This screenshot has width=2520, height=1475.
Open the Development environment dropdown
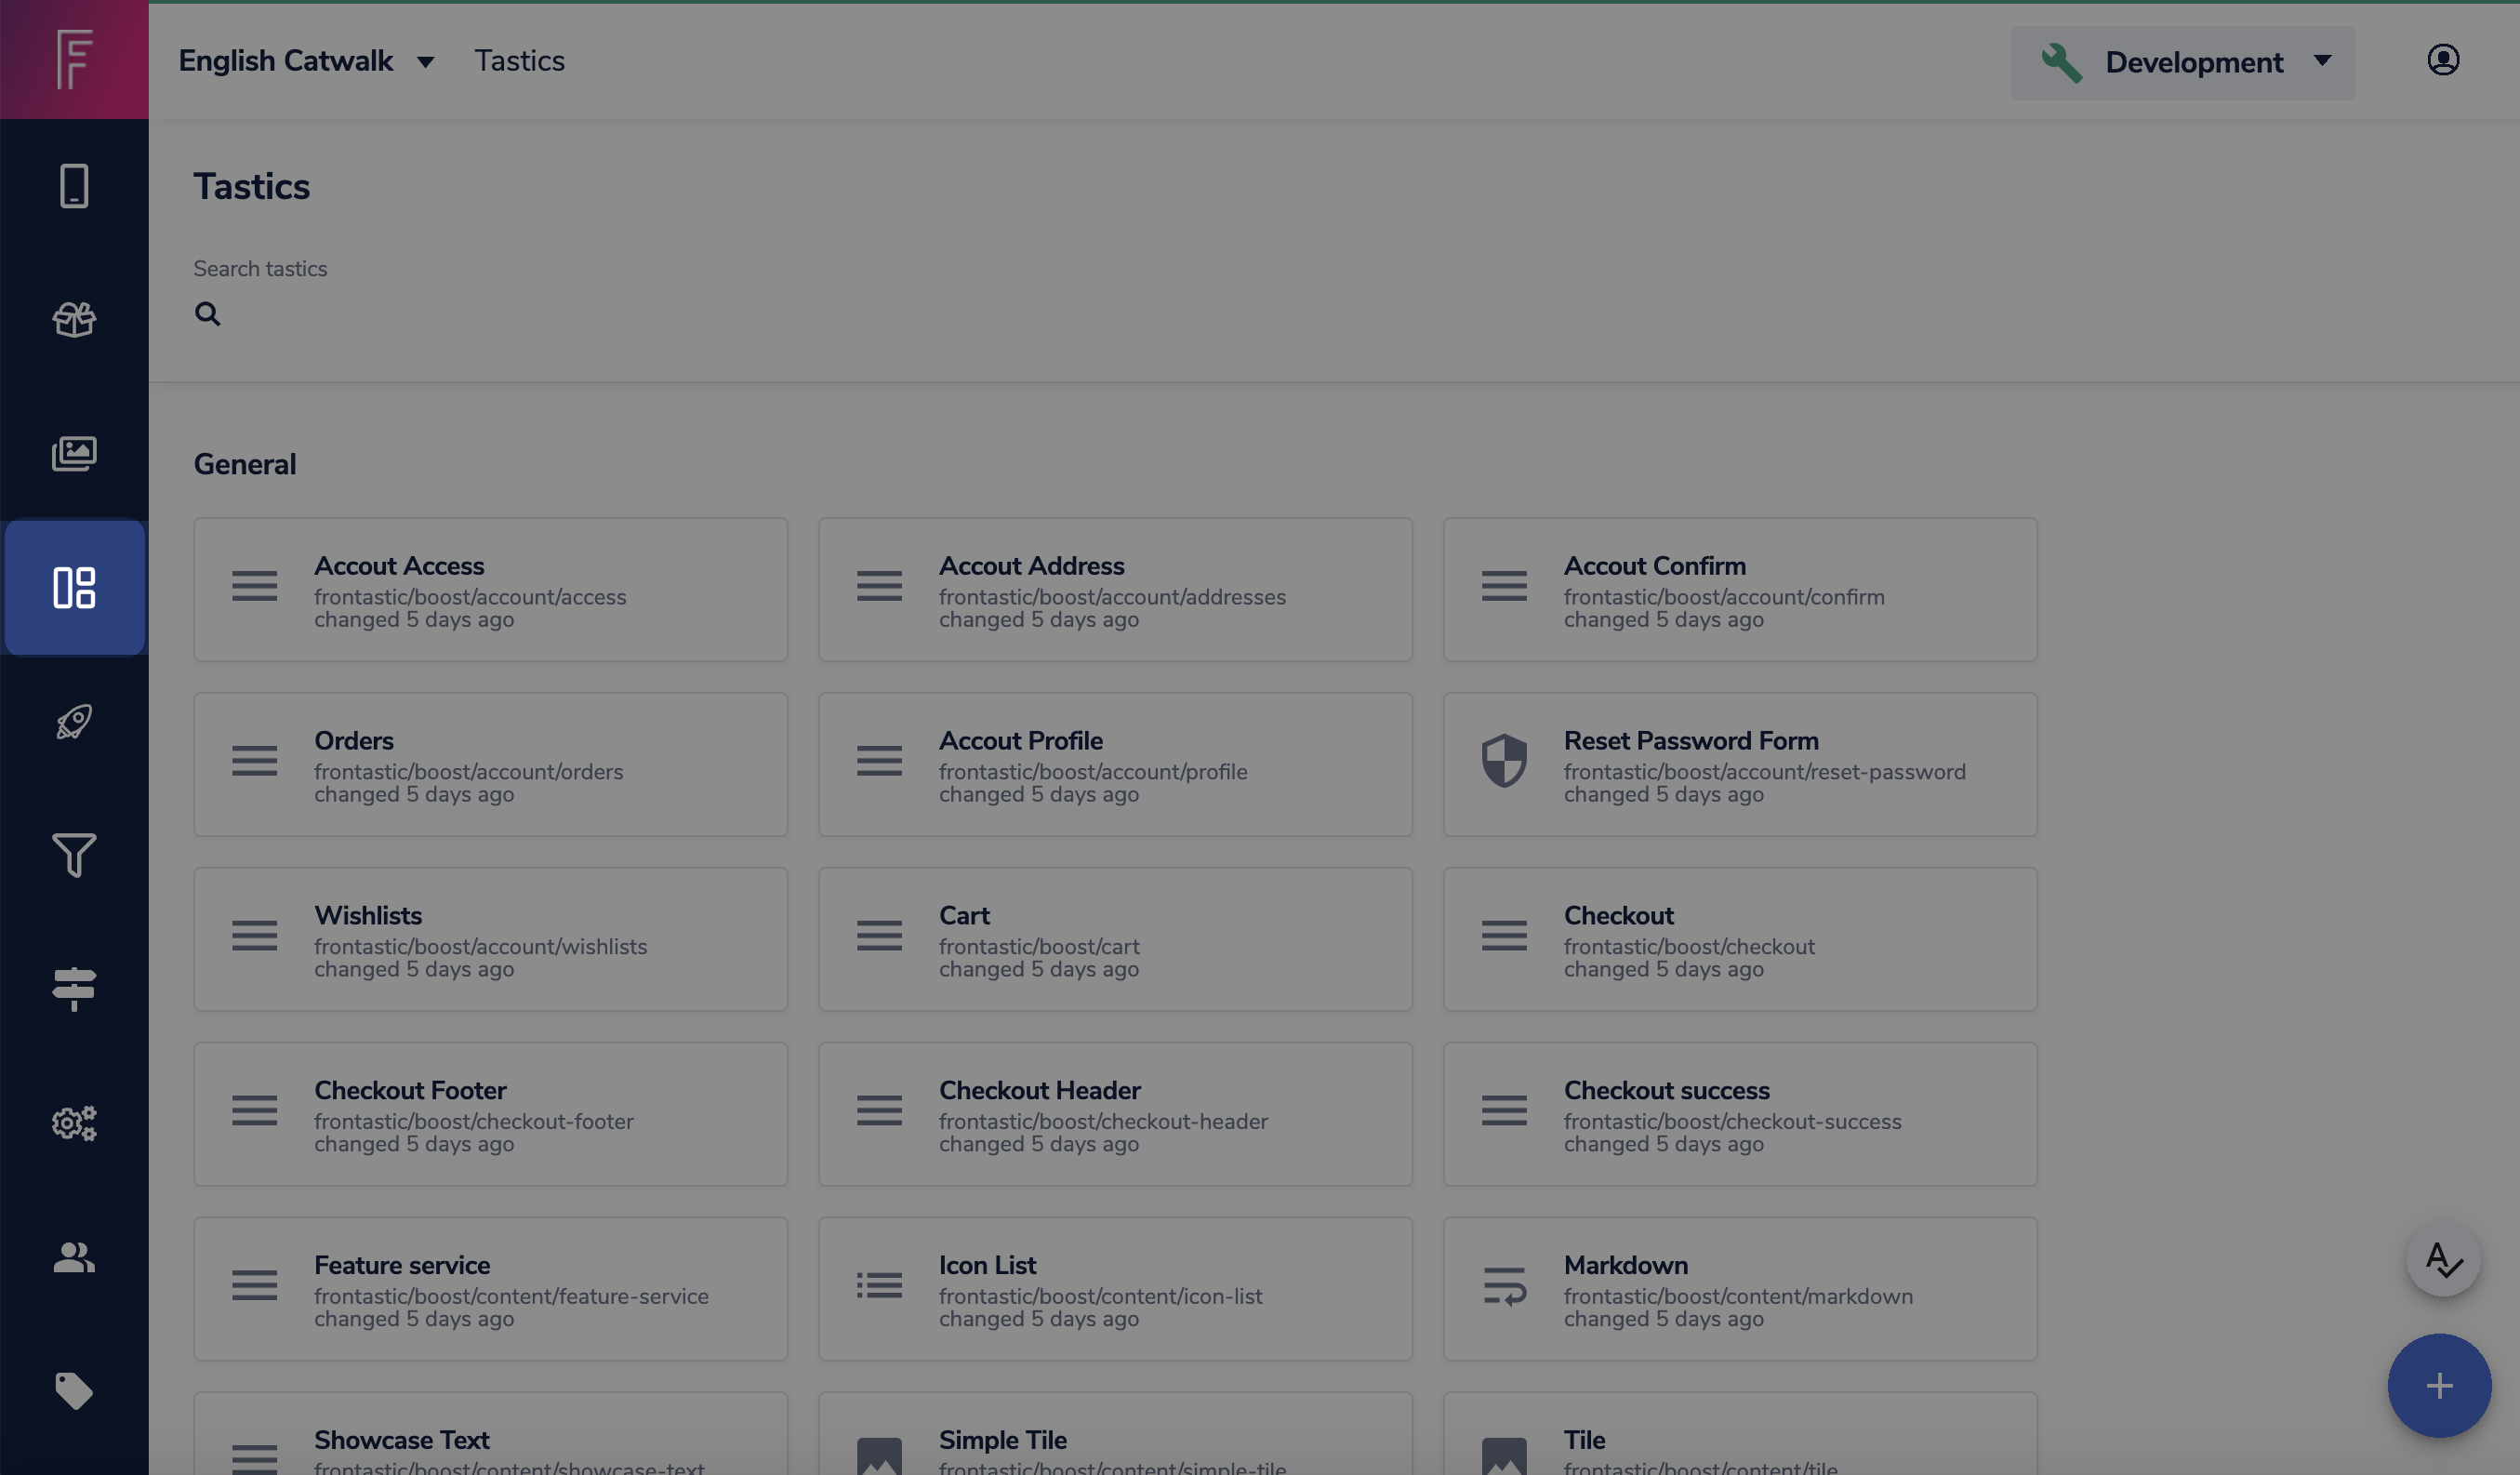click(2182, 63)
